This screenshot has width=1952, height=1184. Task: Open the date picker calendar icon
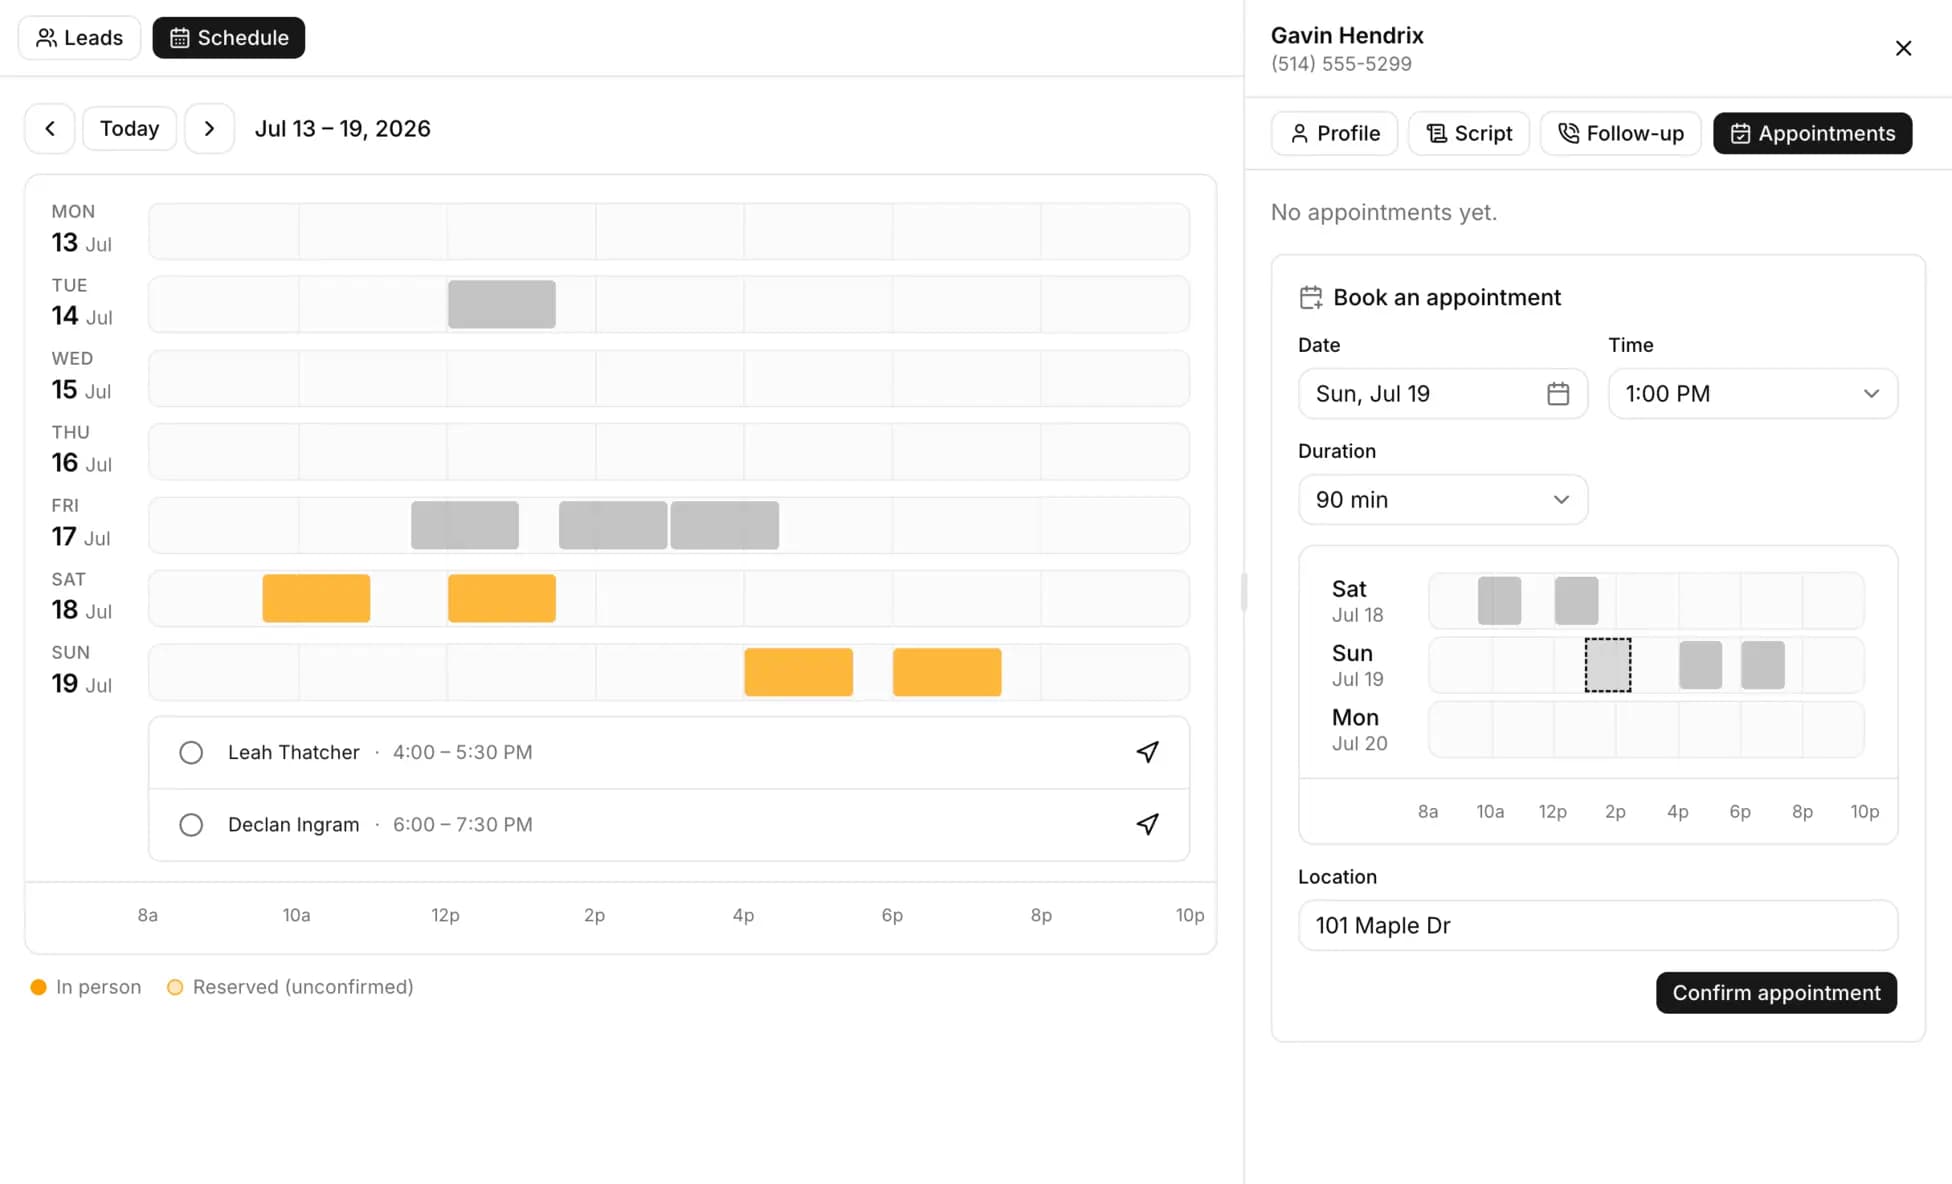click(x=1557, y=394)
